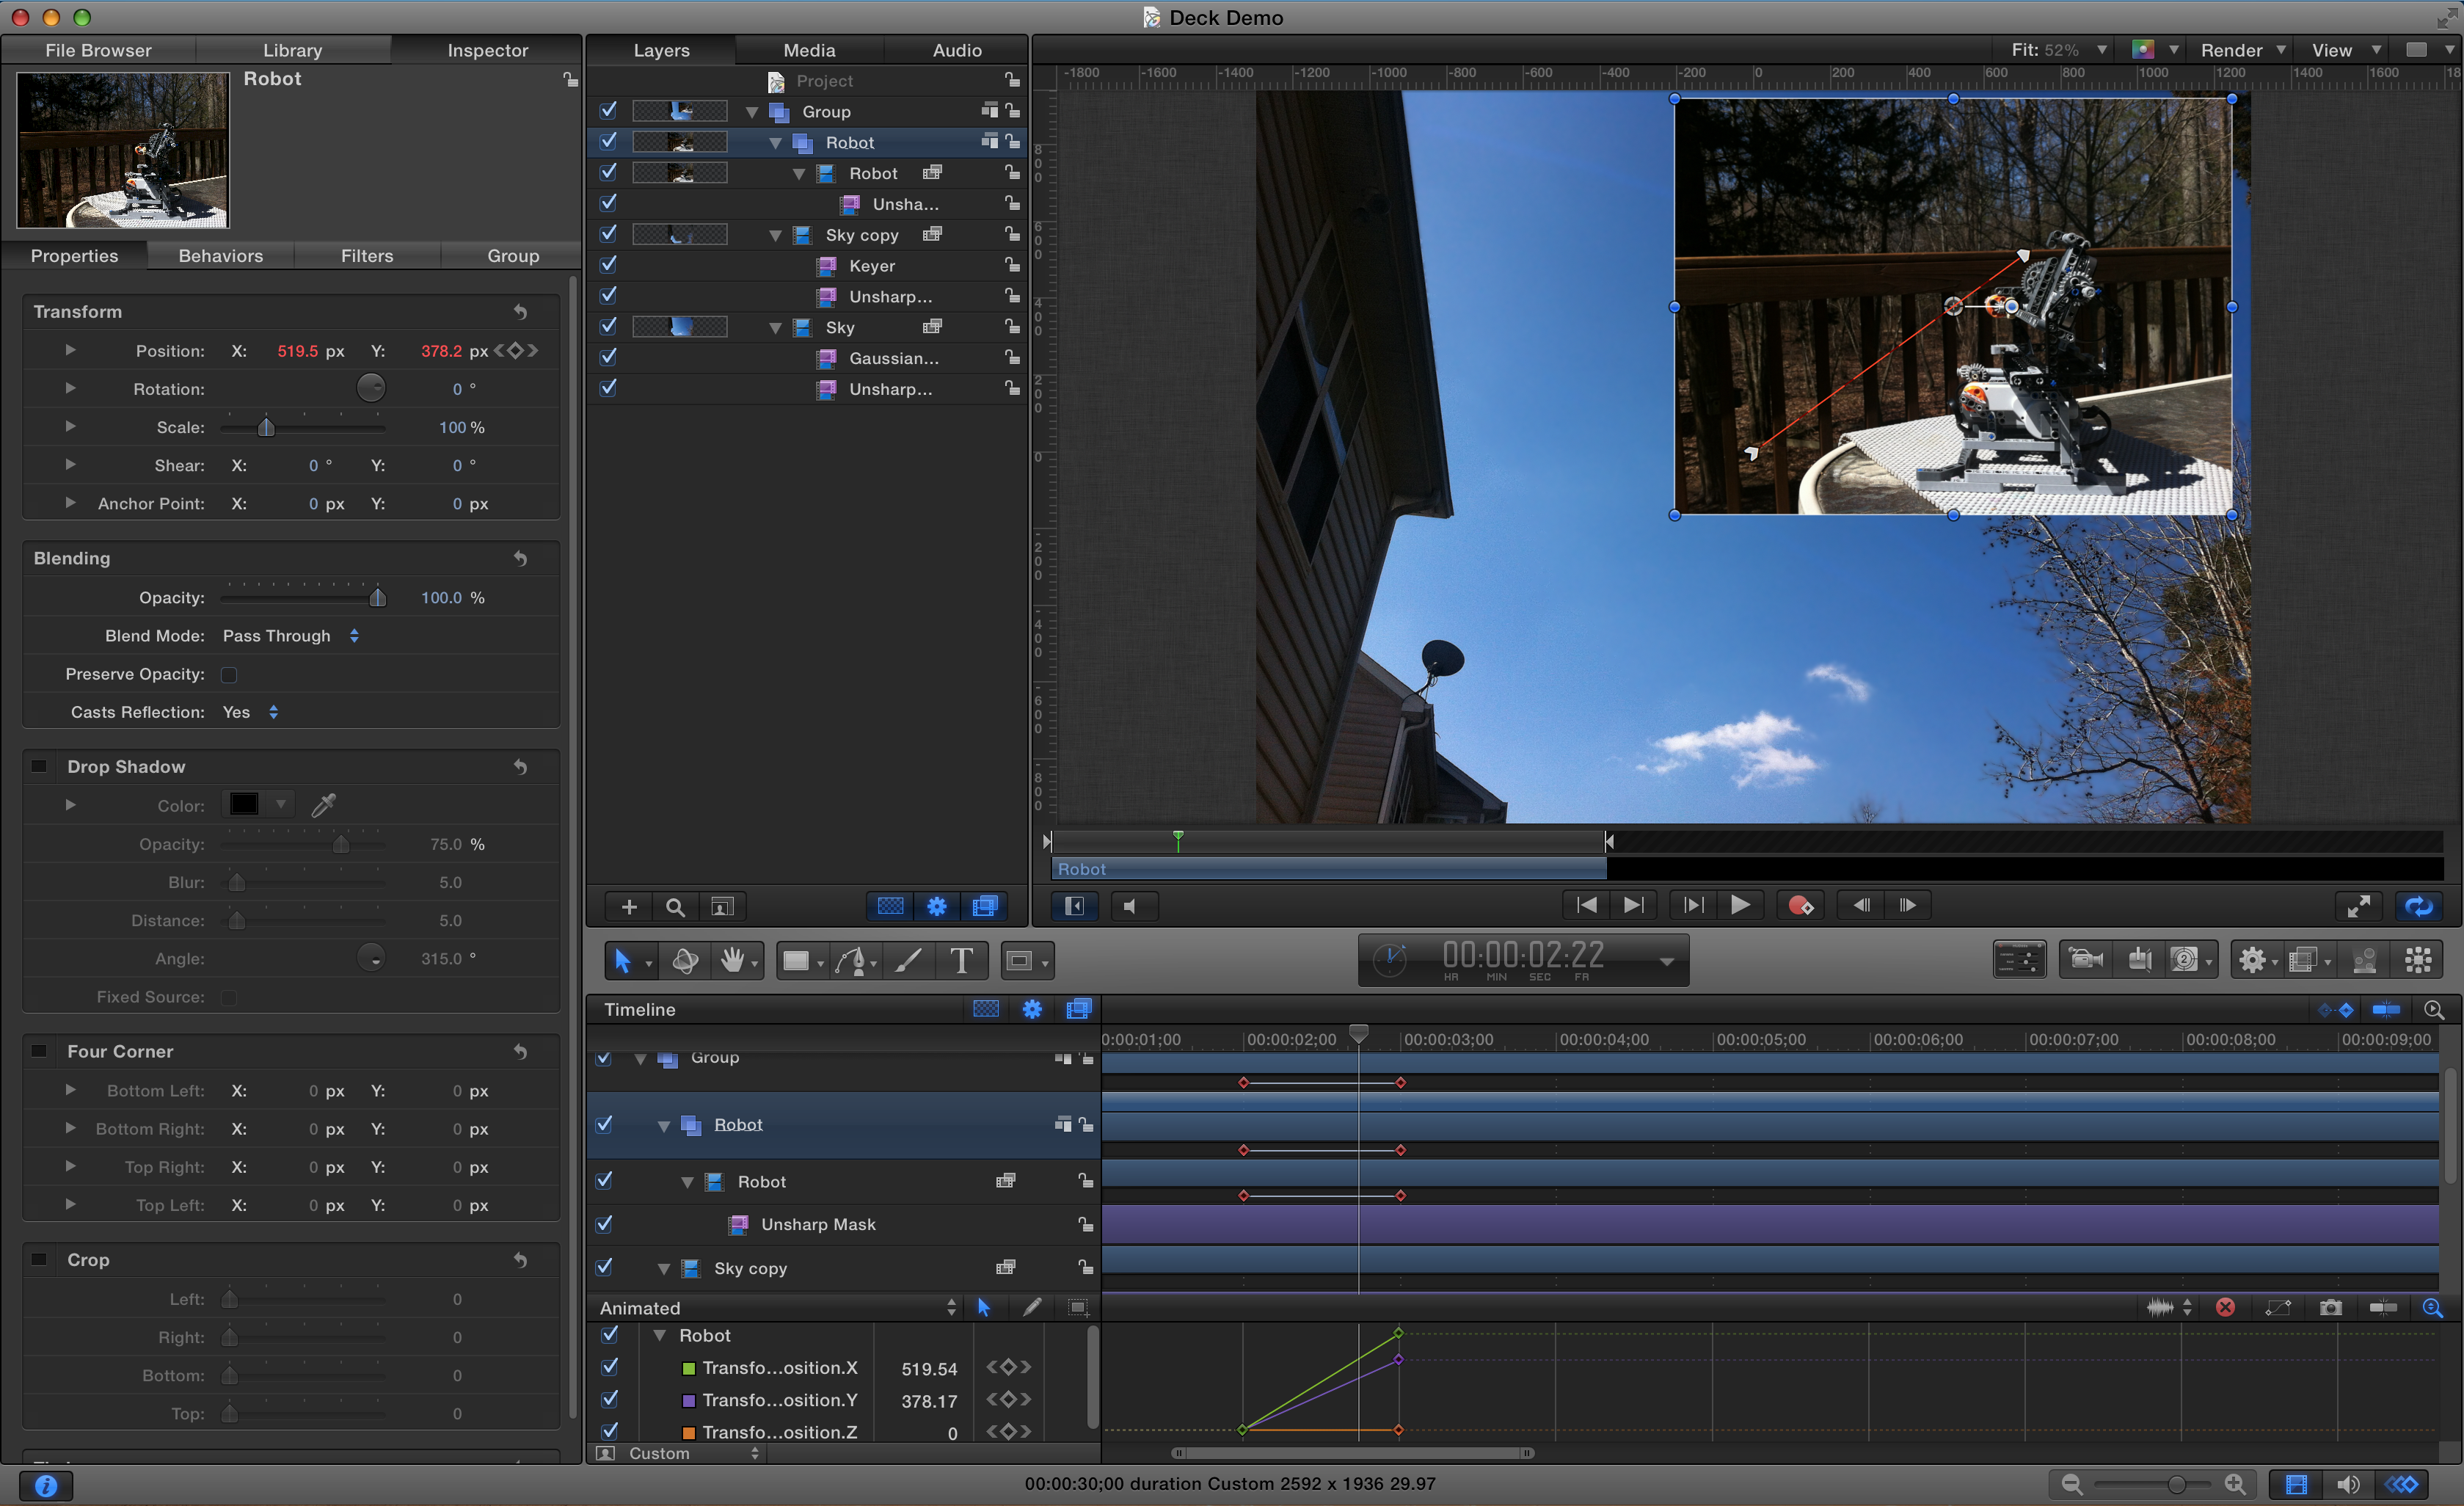Viewport: 2464px width, 1506px height.
Task: Collapse the Sky copy layer in timeline
Action: click(x=665, y=1268)
